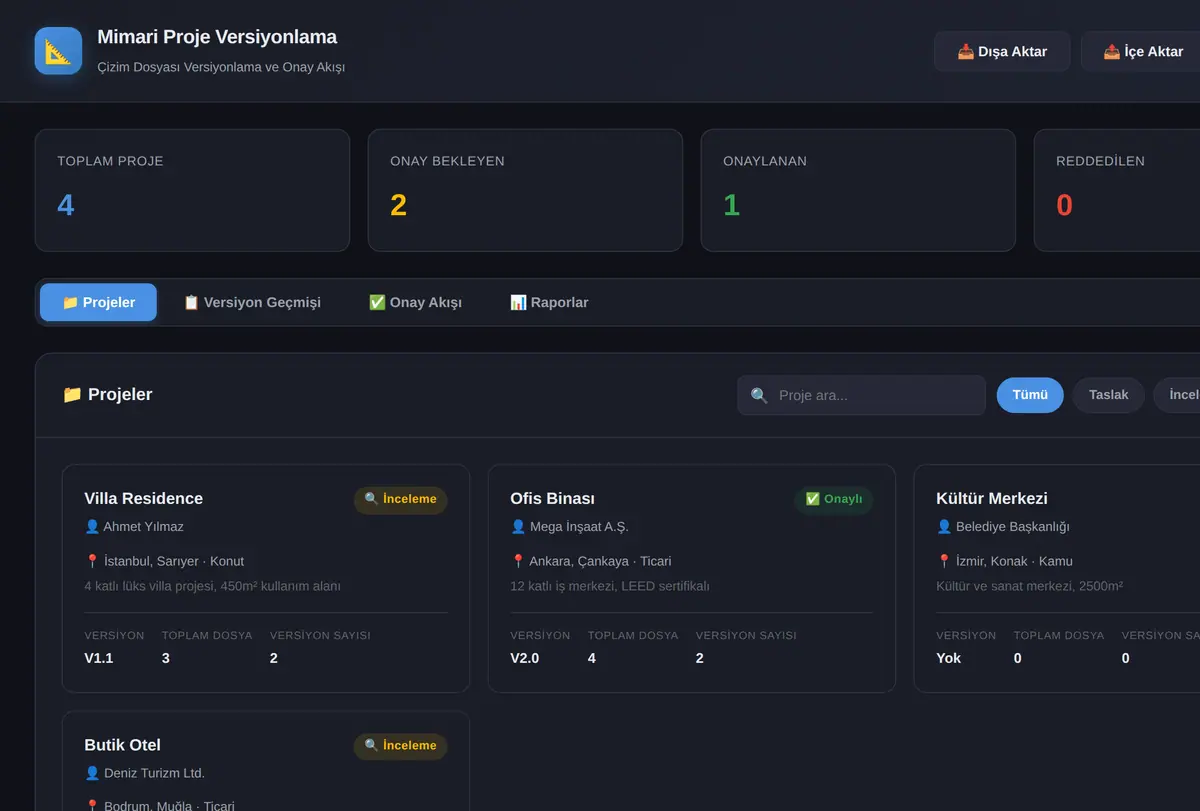The height and width of the screenshot is (811, 1200).
Task: Click the description 'Kültür ve sanat merkezi, 2500m²'
Action: [x=1030, y=586]
